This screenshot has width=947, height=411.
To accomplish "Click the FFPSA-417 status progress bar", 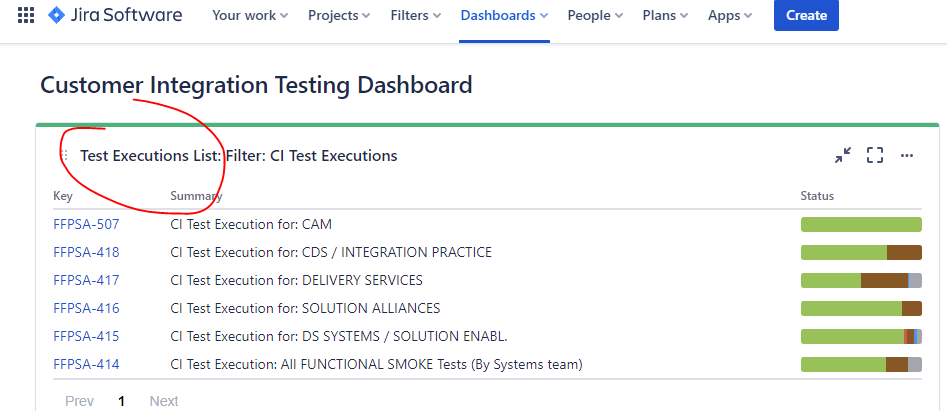I will click(861, 280).
